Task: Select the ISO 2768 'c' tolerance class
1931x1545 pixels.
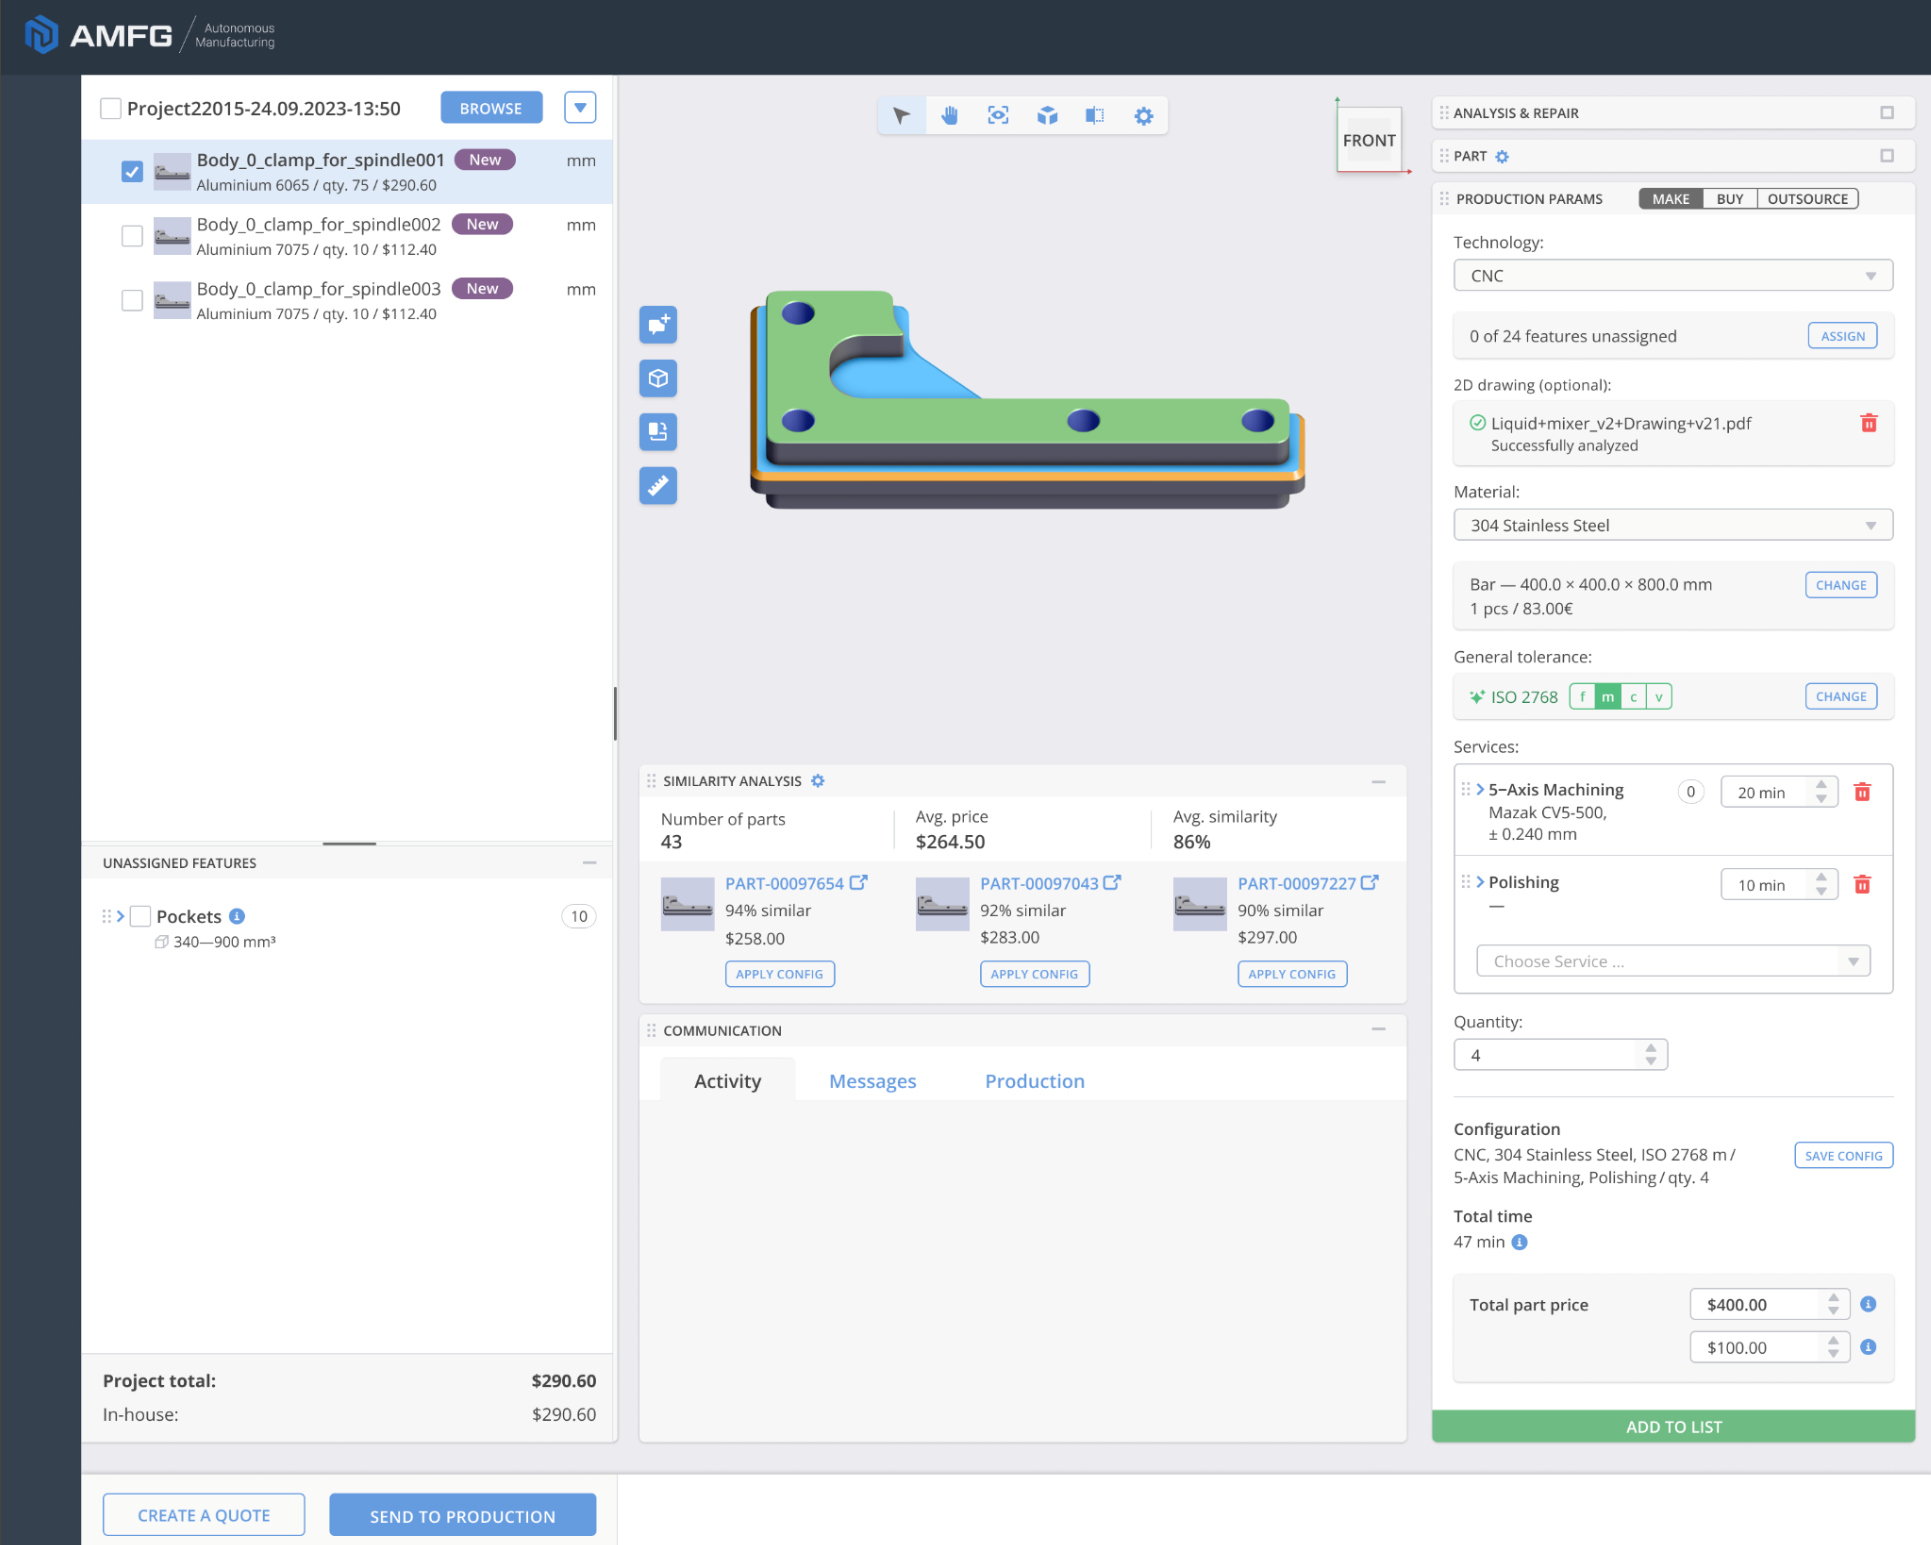Action: click(x=1632, y=697)
